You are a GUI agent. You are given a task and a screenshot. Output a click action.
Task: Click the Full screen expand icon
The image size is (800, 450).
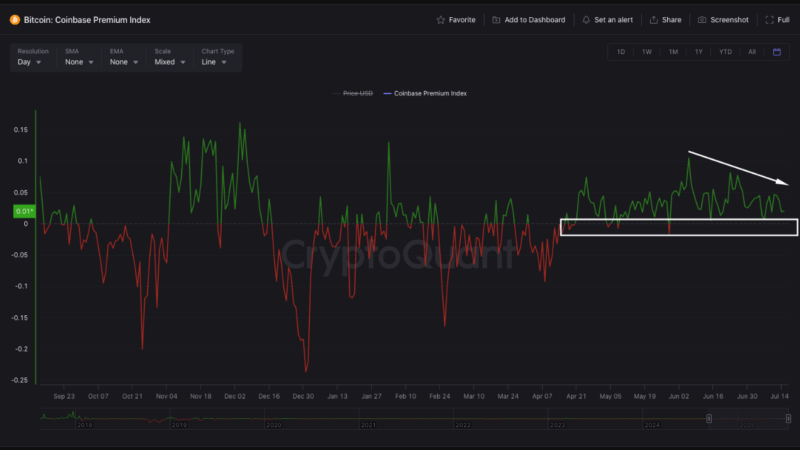769,20
